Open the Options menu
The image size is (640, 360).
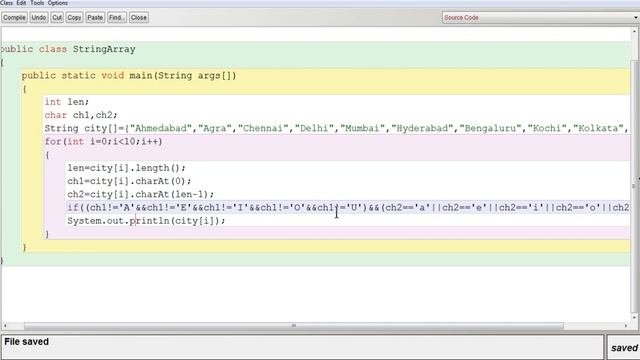(x=58, y=3)
